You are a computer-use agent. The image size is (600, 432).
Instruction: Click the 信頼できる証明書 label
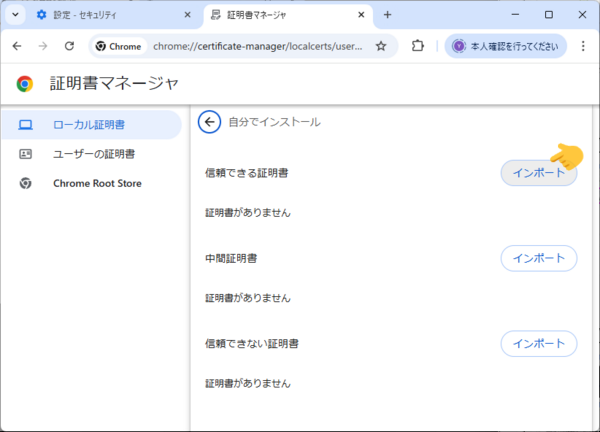tap(246, 173)
